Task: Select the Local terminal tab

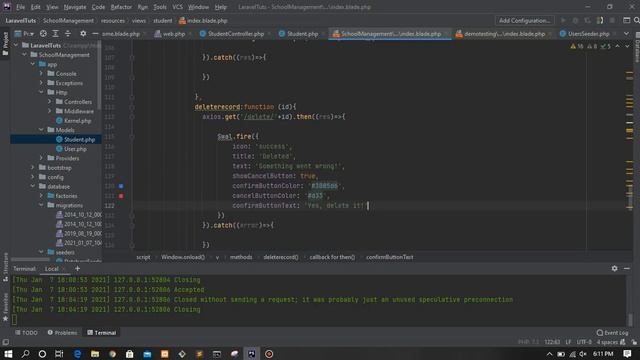Action: click(x=51, y=269)
